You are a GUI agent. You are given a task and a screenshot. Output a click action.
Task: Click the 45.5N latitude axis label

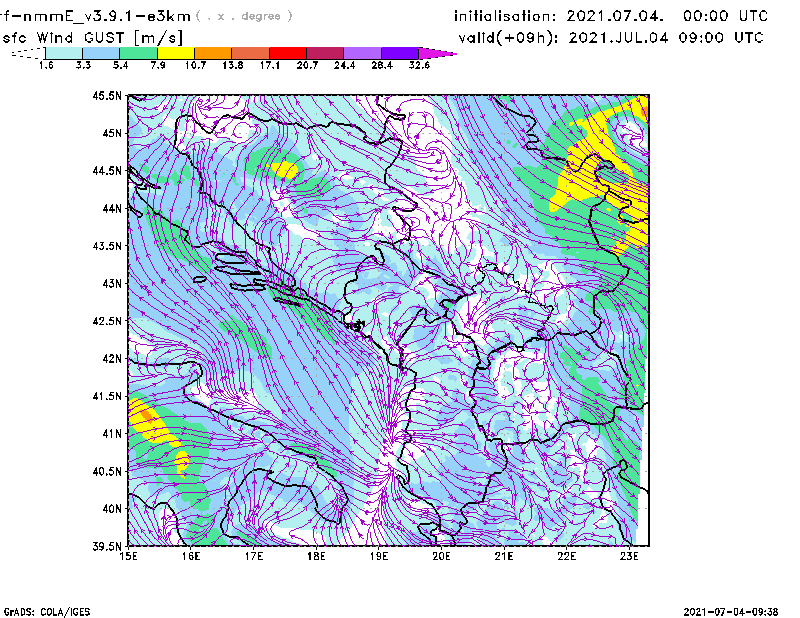coord(108,96)
